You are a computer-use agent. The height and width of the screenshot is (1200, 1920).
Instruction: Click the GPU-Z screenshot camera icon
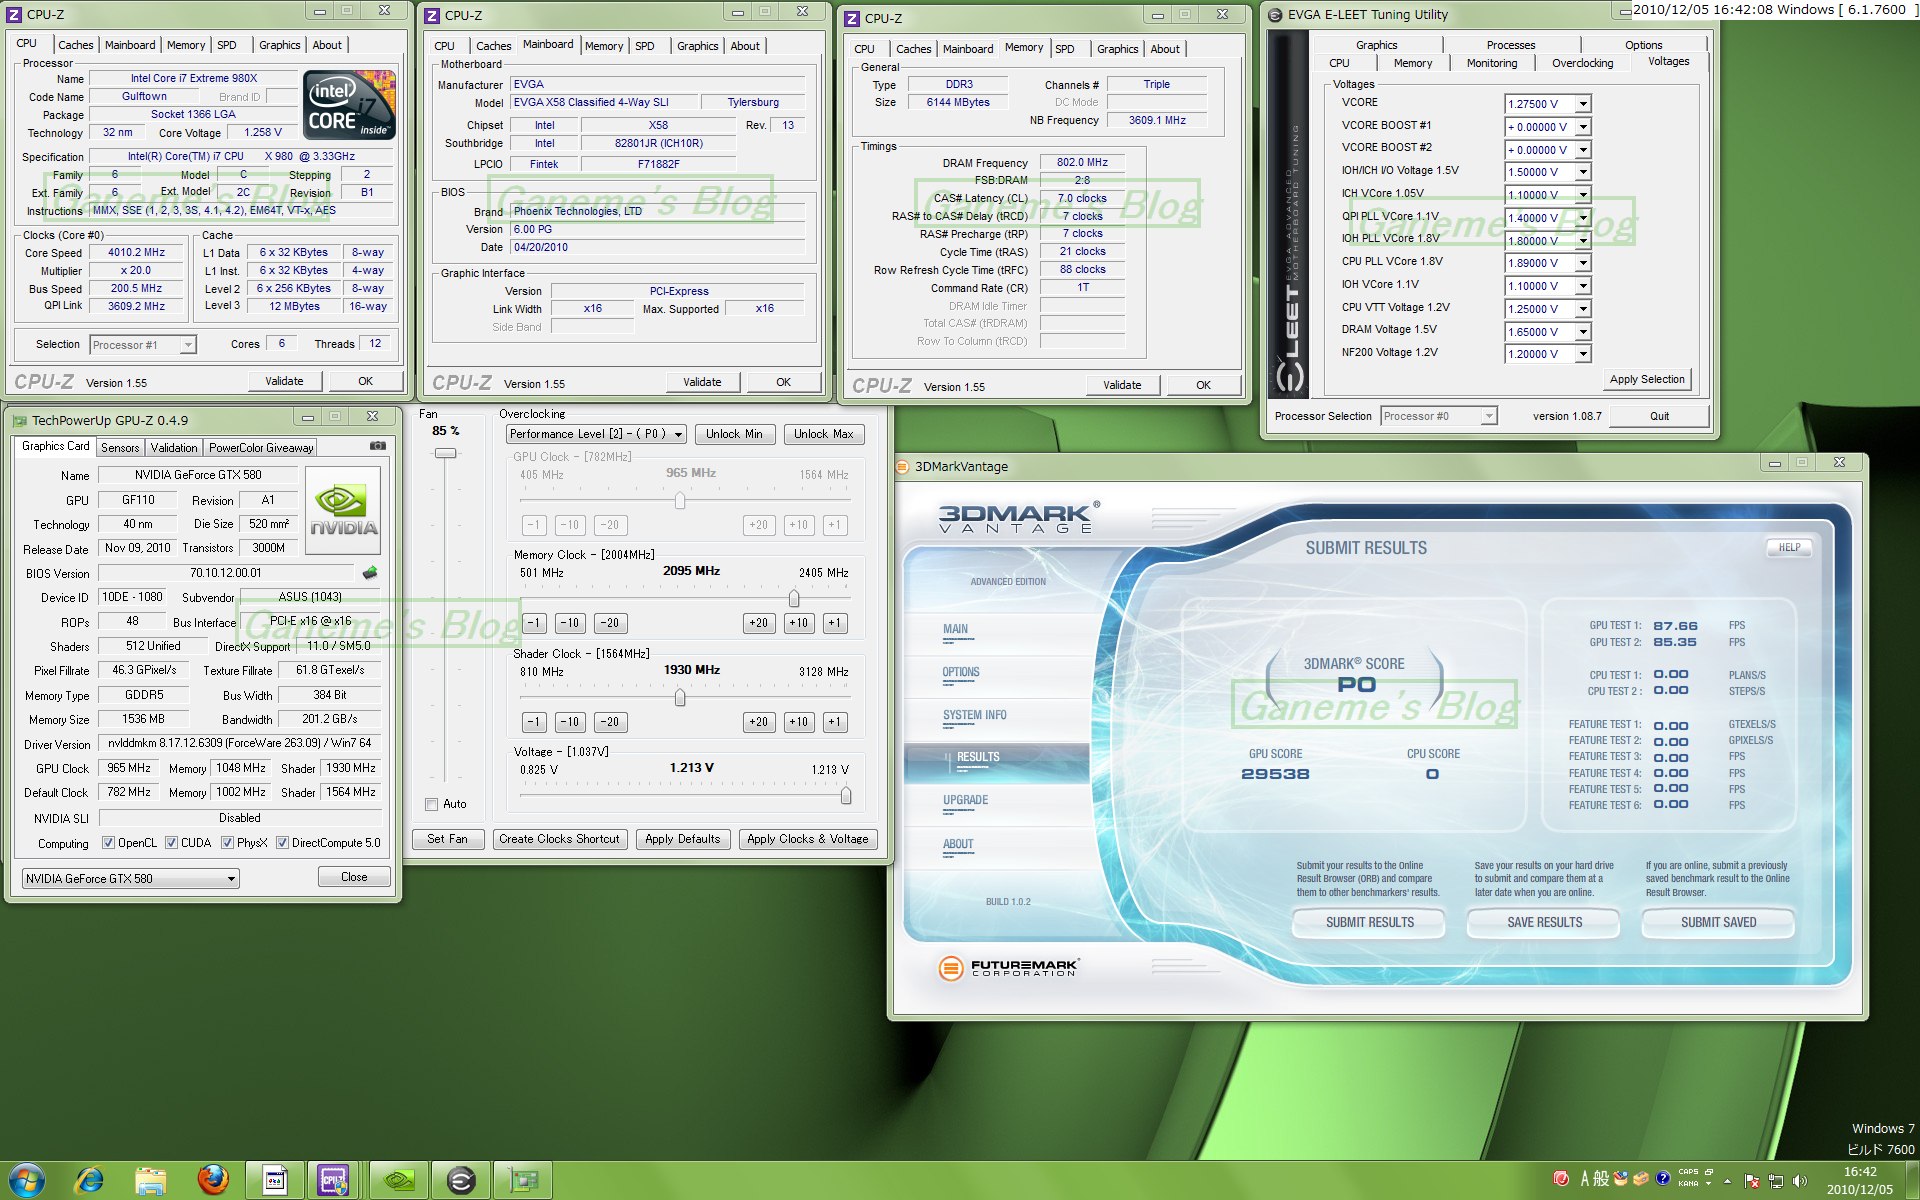[378, 446]
